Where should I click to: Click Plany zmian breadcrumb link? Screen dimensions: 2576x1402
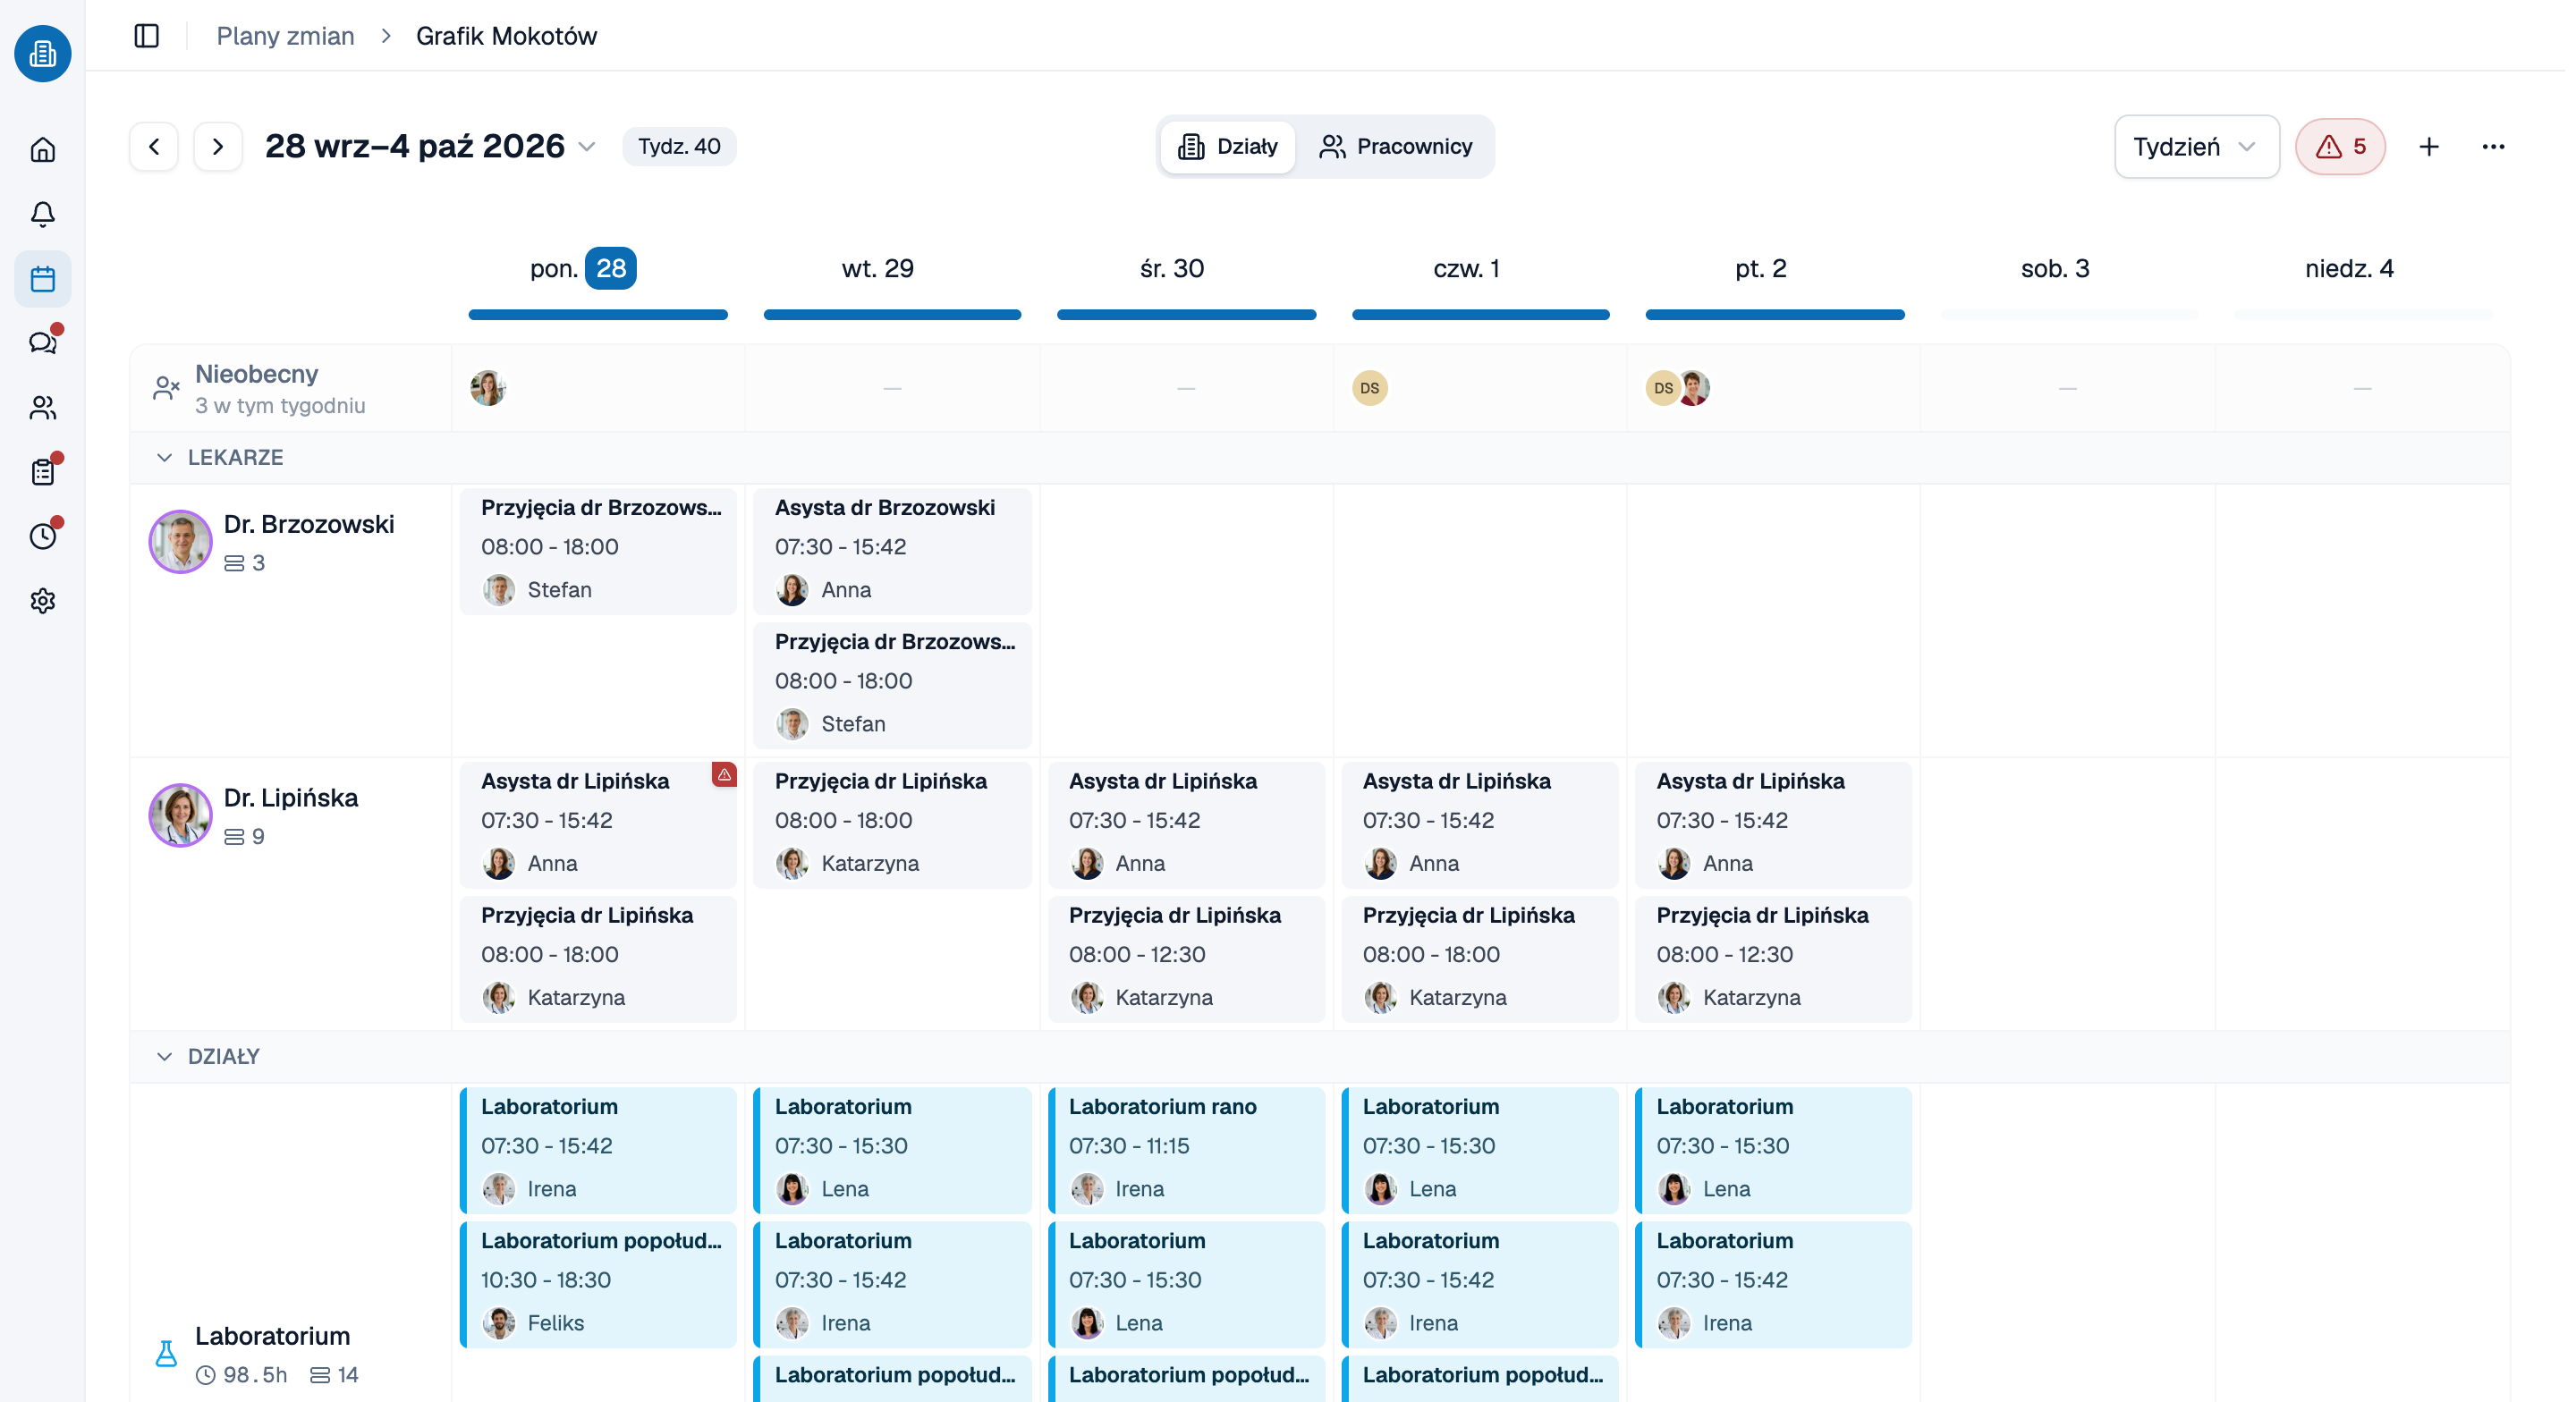click(x=285, y=36)
